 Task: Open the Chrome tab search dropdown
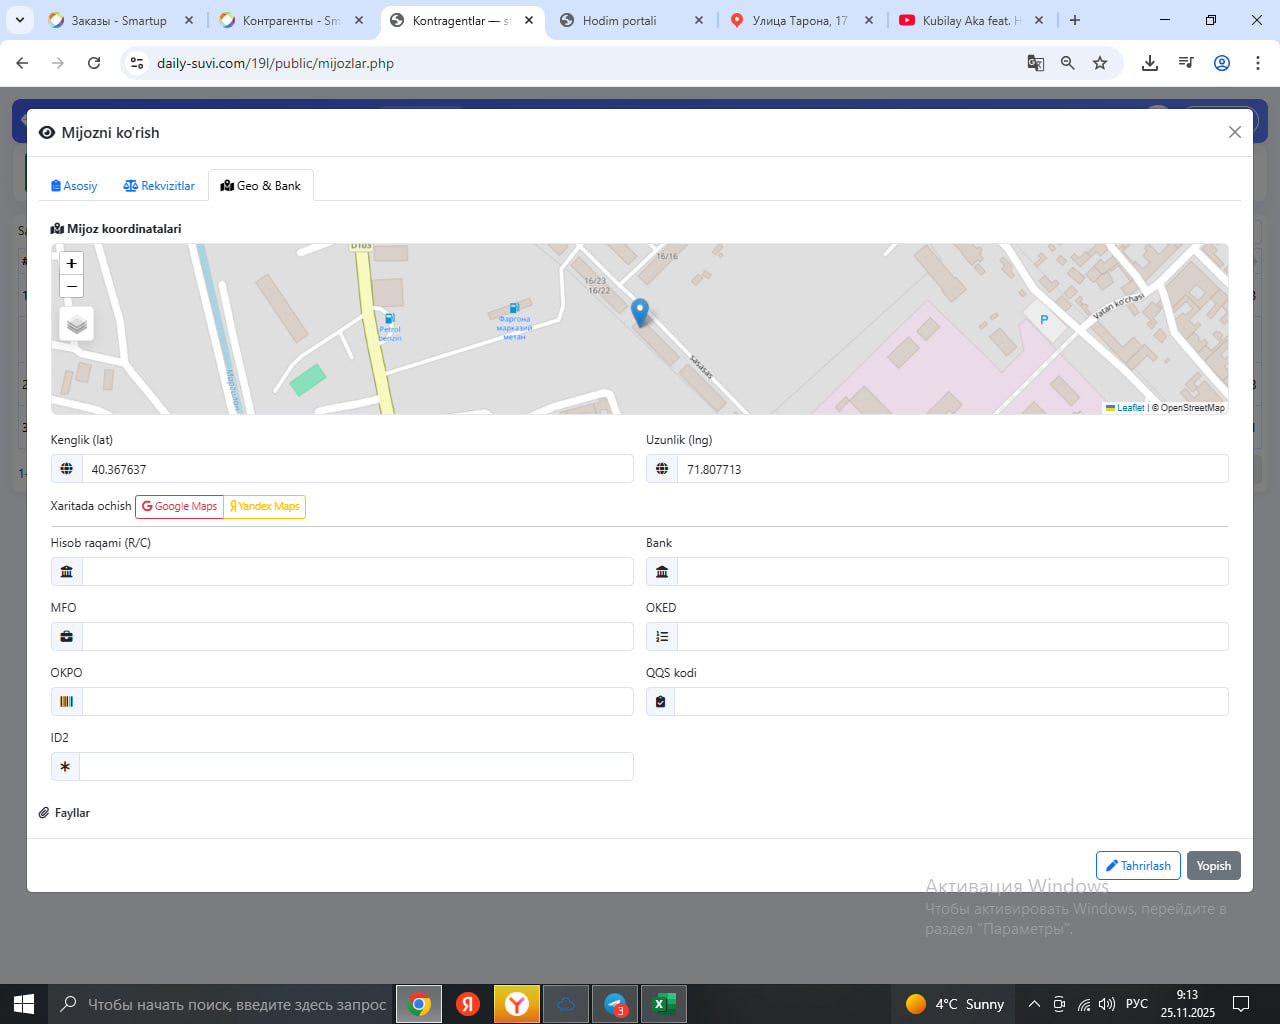click(x=20, y=20)
